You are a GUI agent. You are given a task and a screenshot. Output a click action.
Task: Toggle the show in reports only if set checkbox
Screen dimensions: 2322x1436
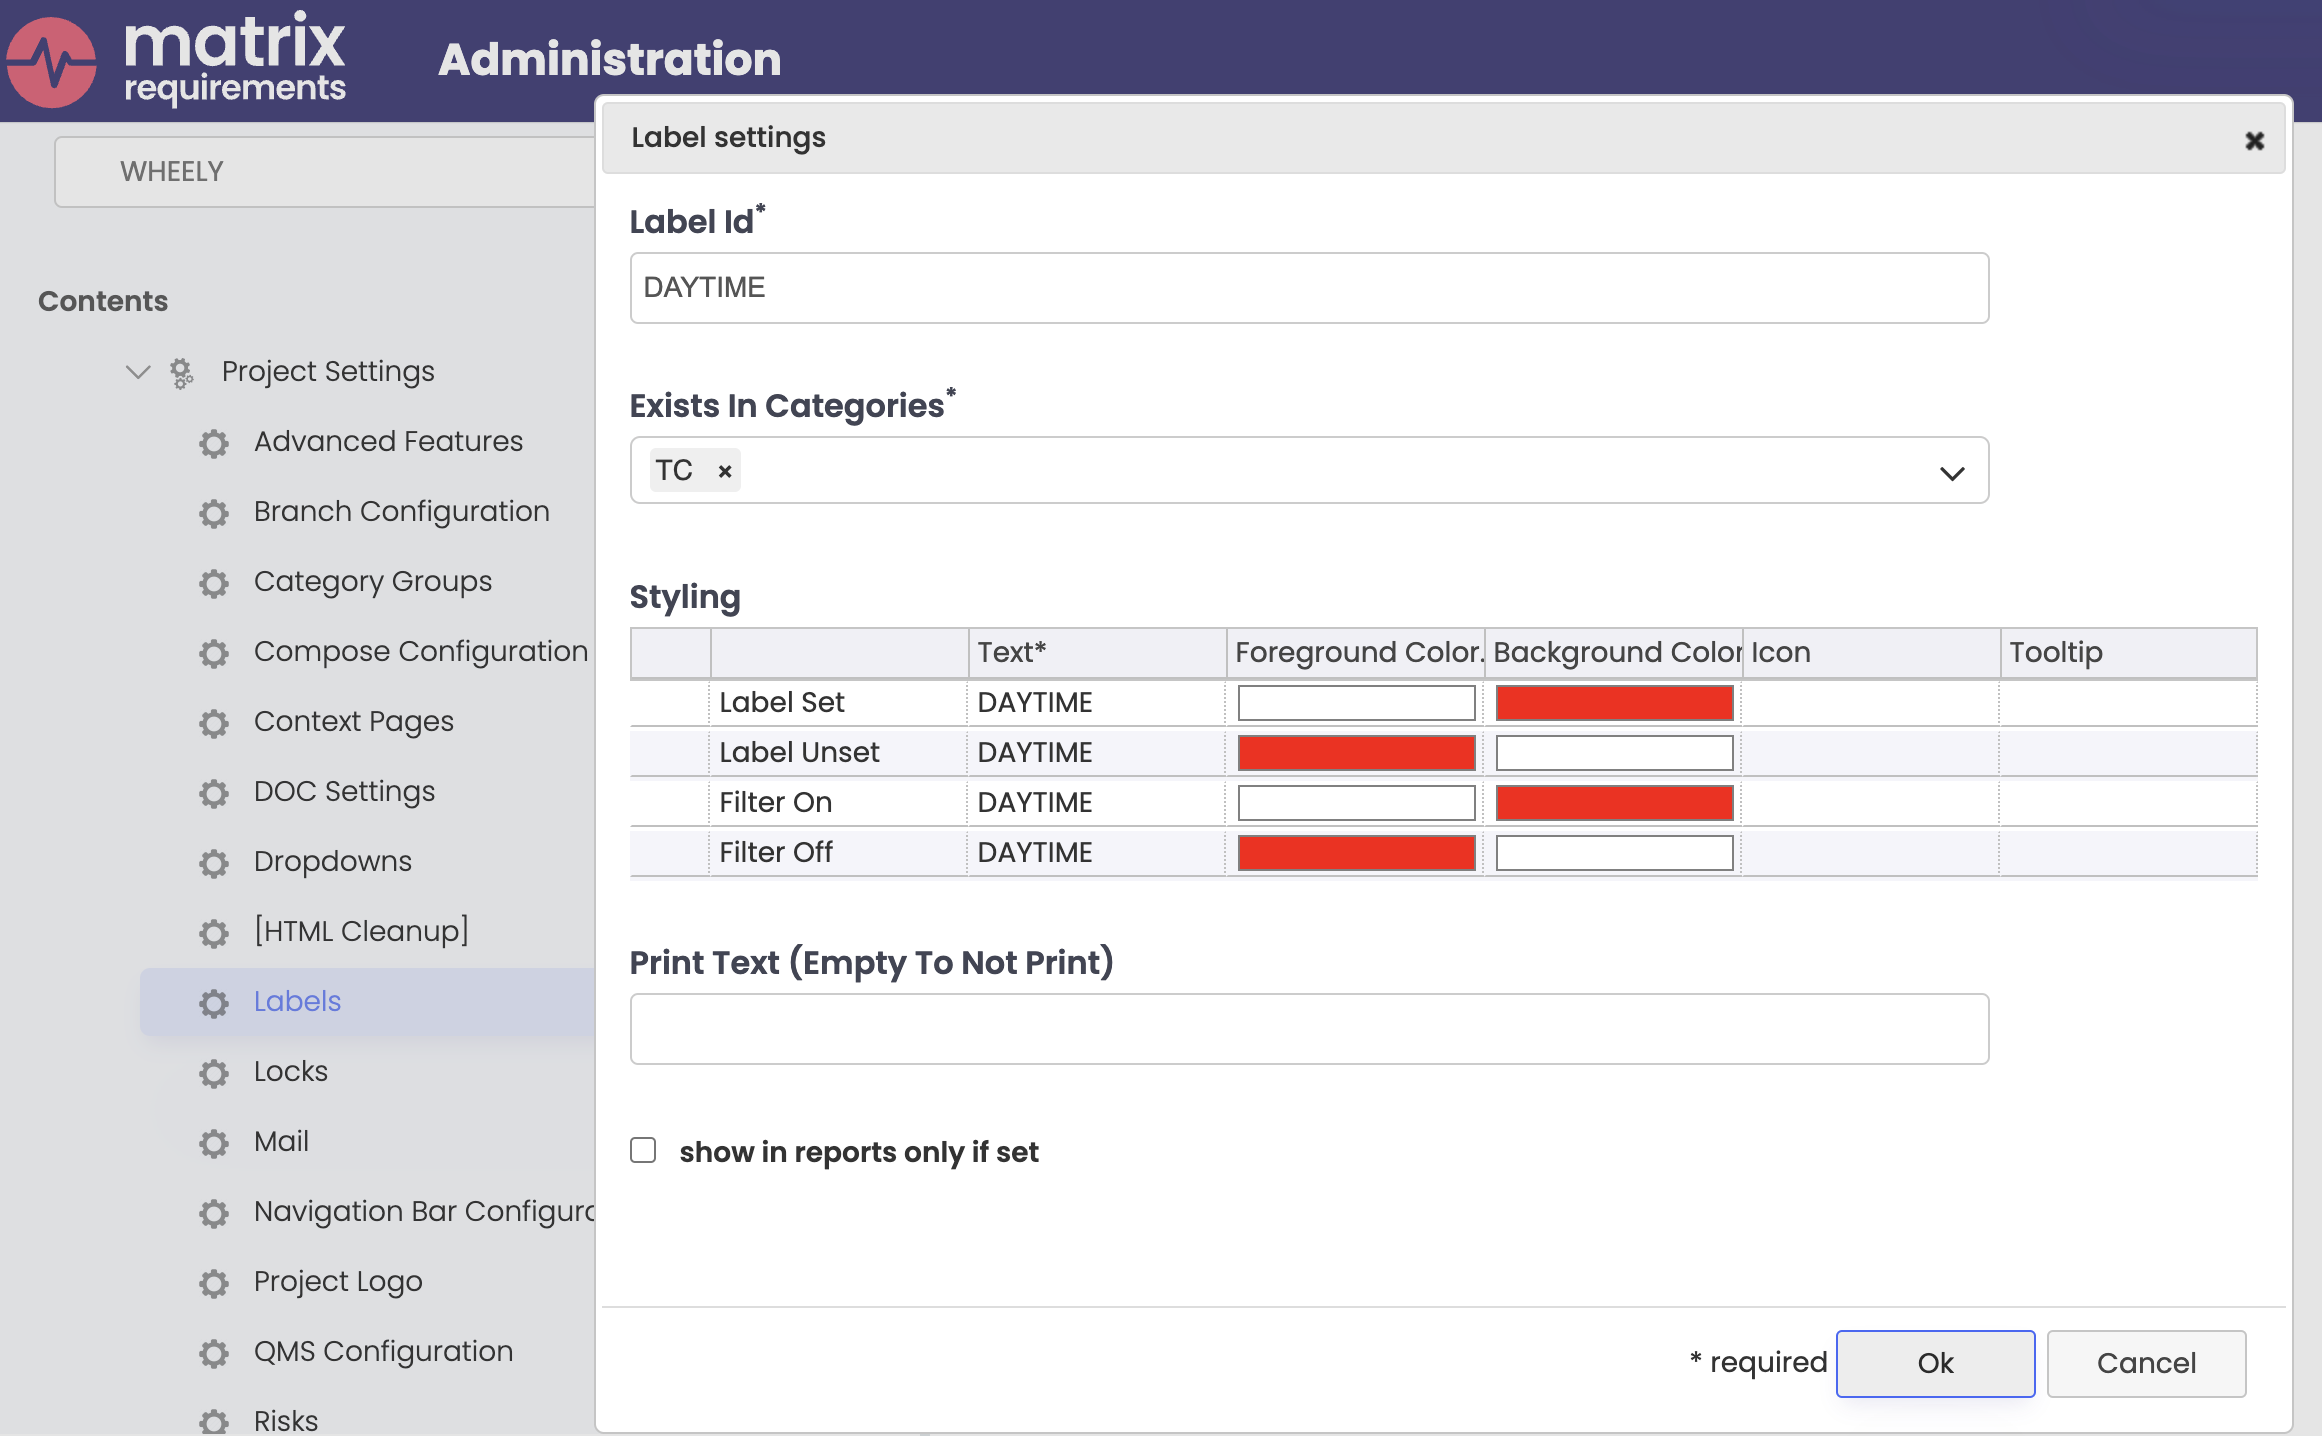(645, 1149)
